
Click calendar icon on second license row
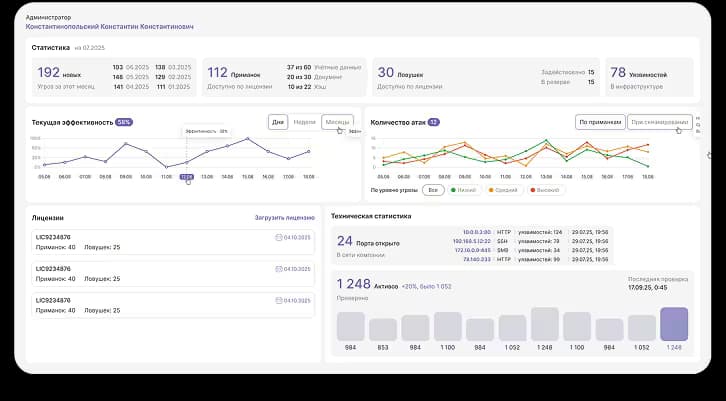coord(278,270)
